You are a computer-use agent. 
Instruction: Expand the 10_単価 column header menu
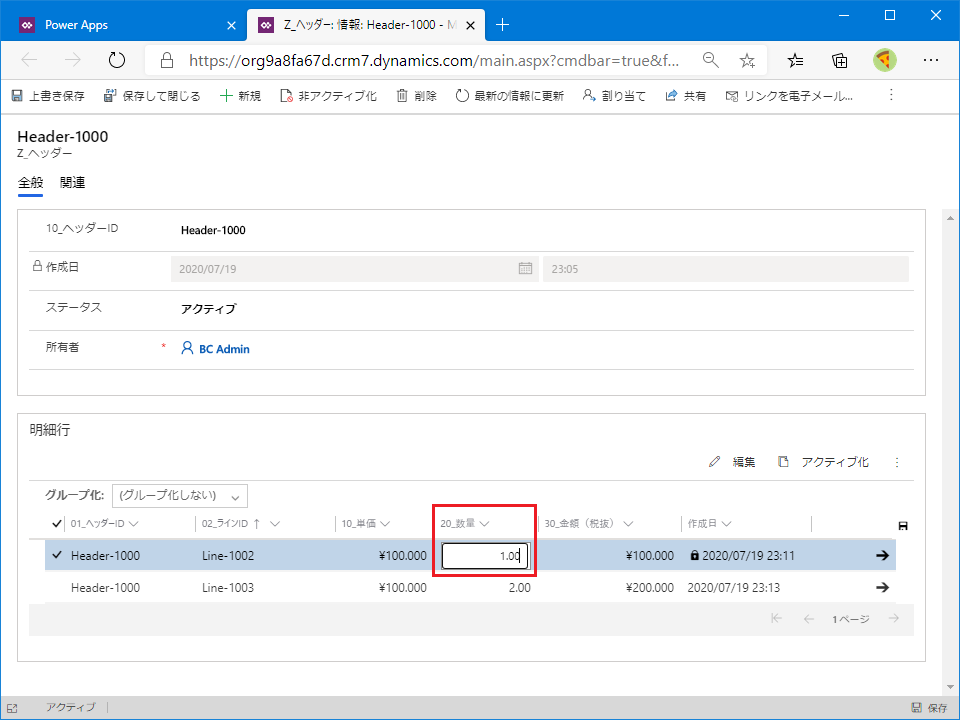[385, 523]
